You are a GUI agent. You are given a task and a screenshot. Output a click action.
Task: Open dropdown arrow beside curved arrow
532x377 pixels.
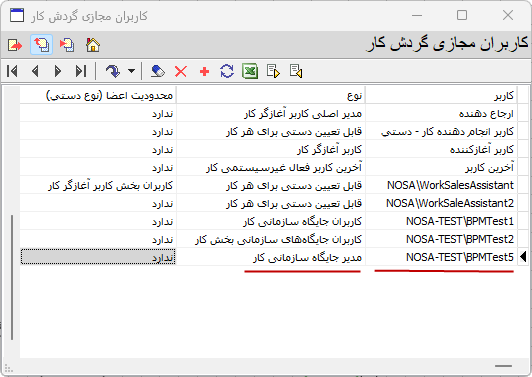pos(131,71)
